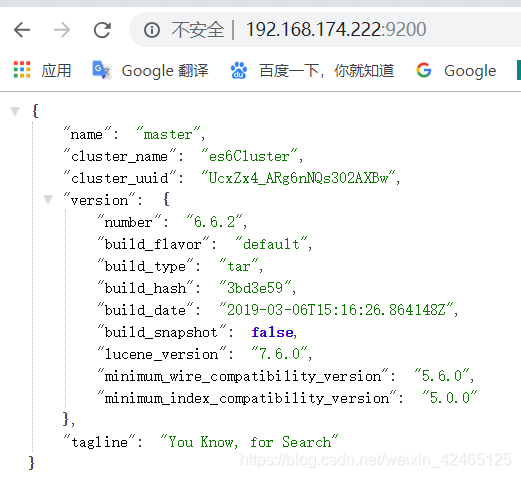The width and height of the screenshot is (521, 478).
Task: Open site info via the not-secure icon
Action: [x=152, y=30]
